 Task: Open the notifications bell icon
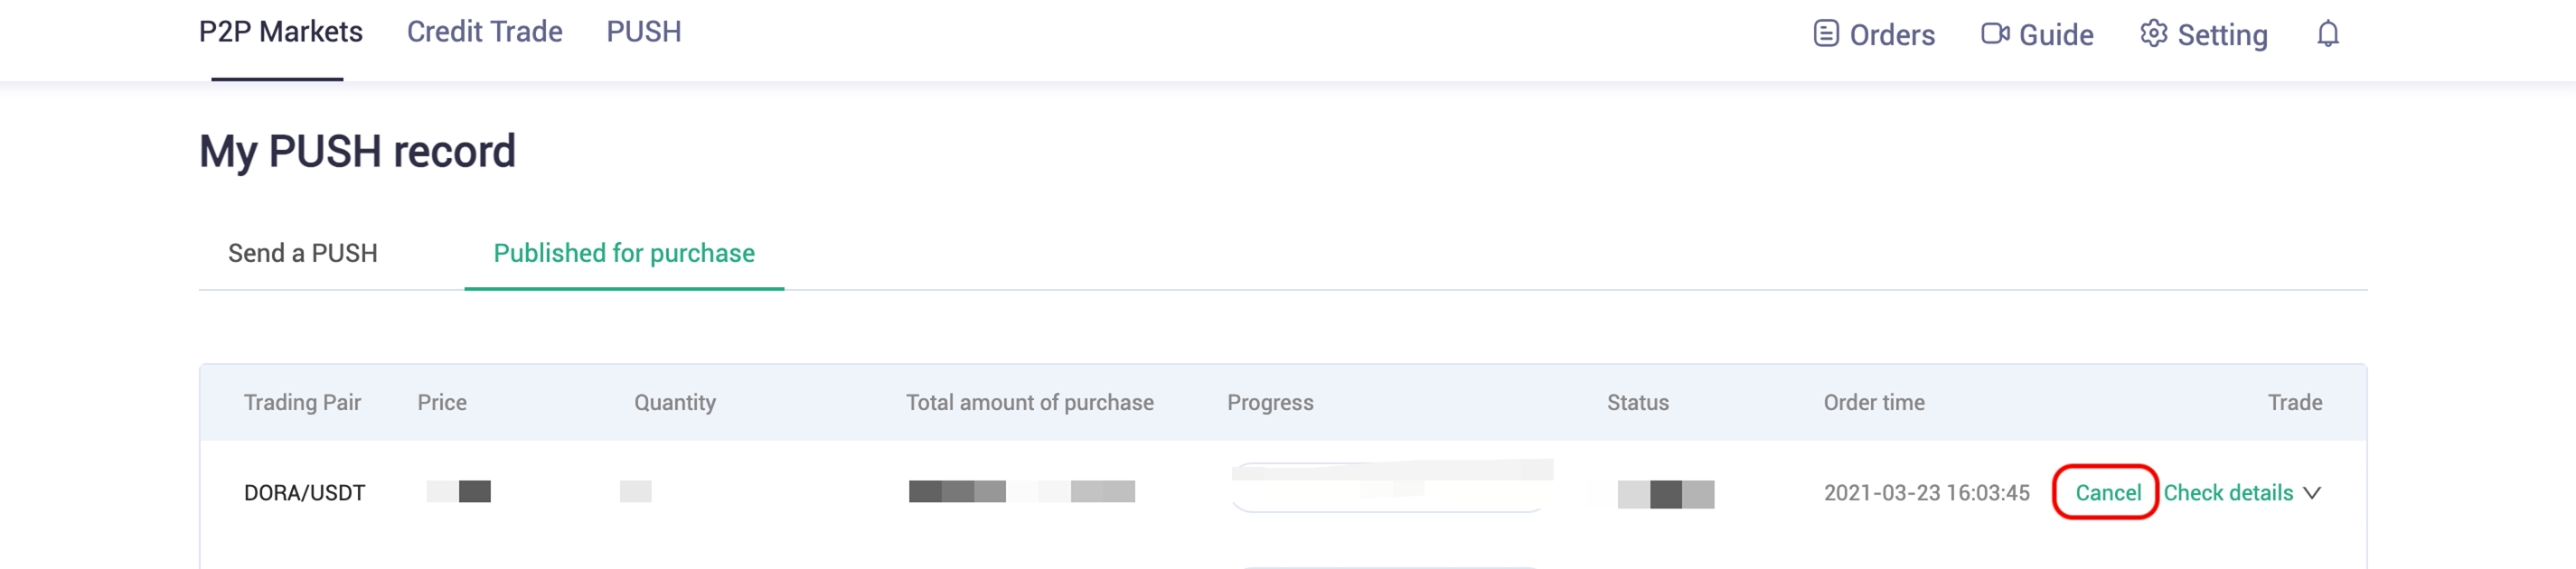(2328, 34)
